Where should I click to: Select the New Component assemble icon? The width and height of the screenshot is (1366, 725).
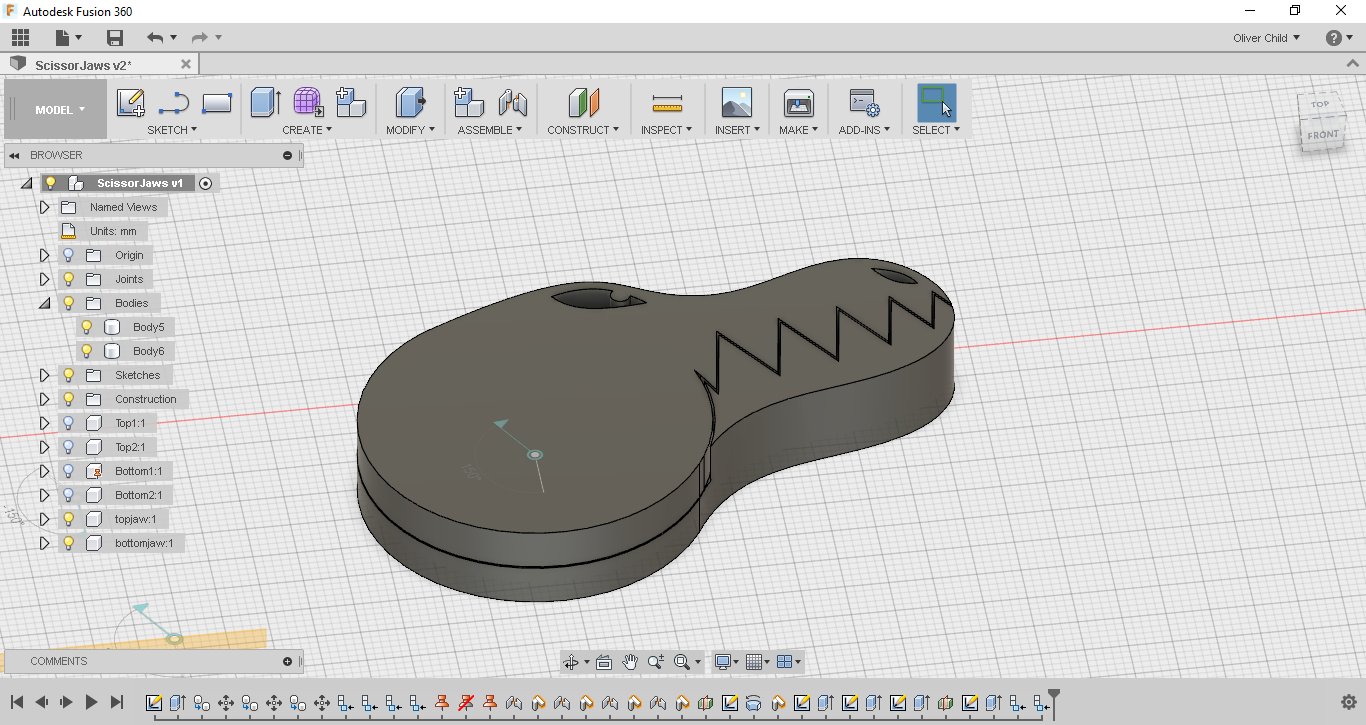(x=469, y=102)
